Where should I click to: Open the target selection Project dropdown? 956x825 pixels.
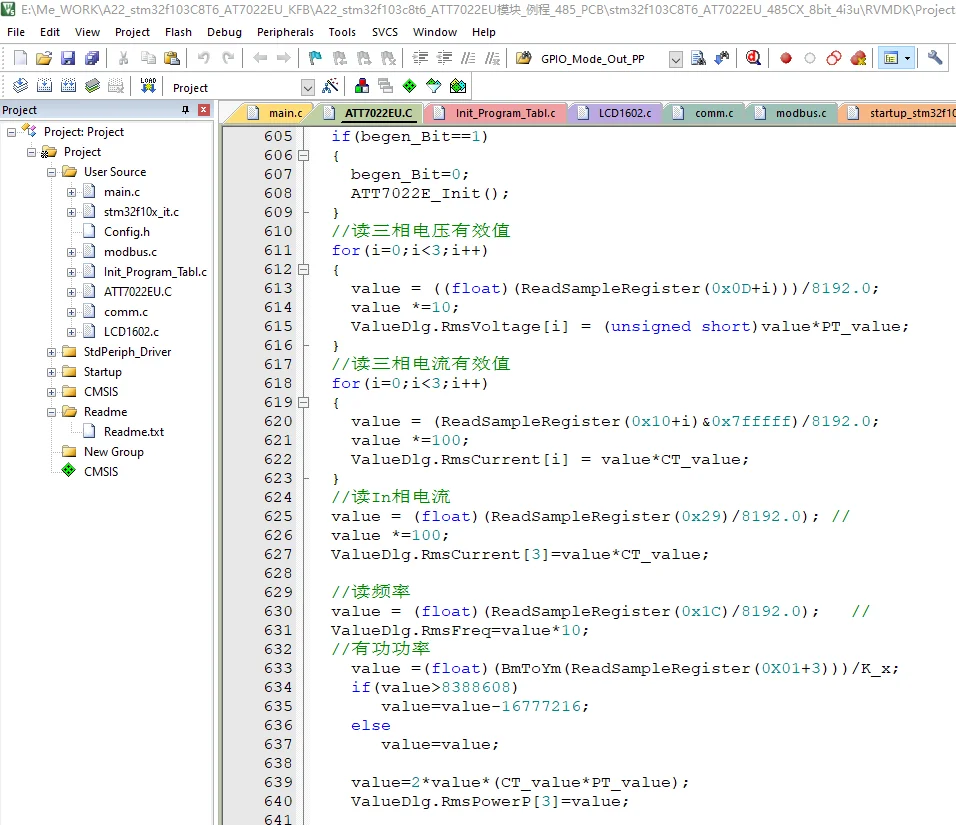(x=307, y=88)
